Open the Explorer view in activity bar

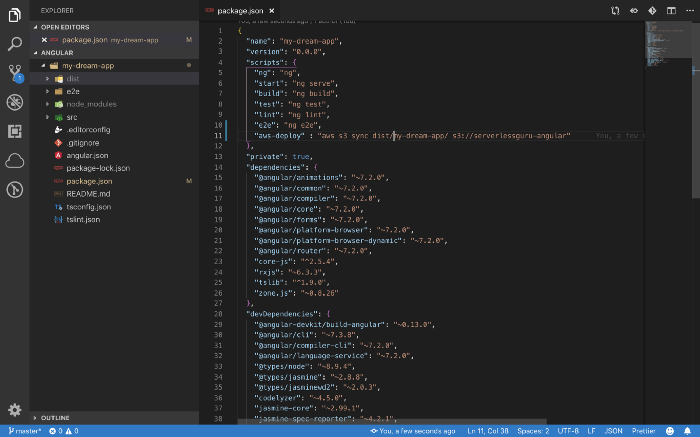(14, 15)
